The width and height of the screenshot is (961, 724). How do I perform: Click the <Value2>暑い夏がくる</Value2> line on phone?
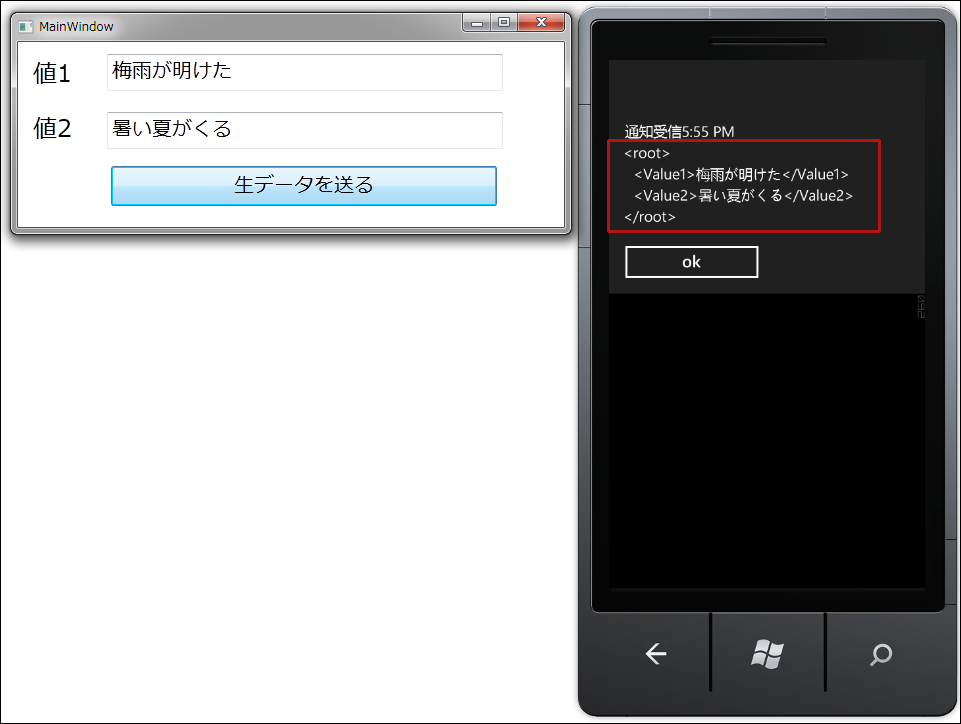click(x=743, y=196)
